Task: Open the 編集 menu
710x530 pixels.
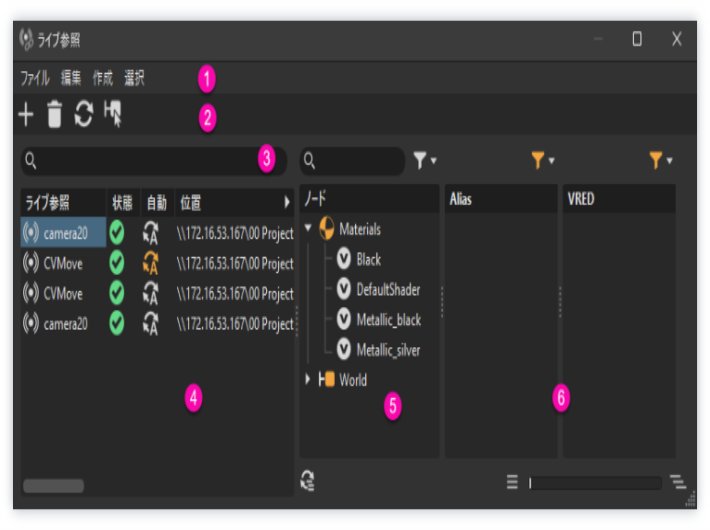Action: (71, 78)
